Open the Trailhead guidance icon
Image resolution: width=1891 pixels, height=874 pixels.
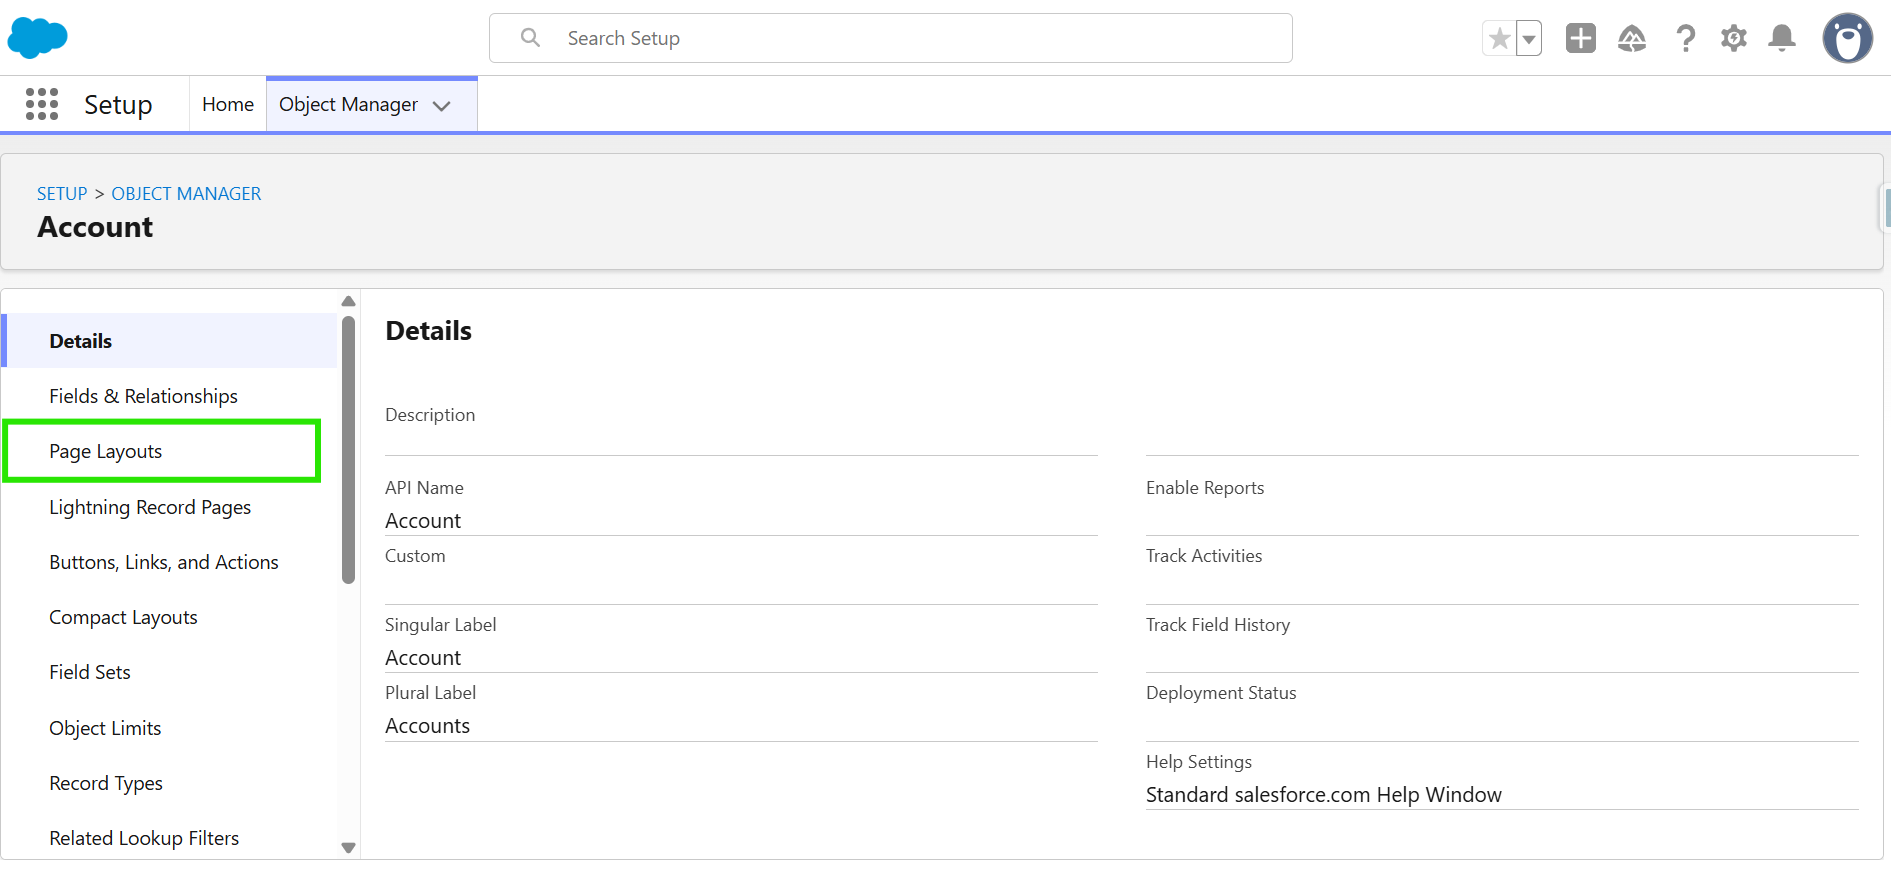point(1632,39)
